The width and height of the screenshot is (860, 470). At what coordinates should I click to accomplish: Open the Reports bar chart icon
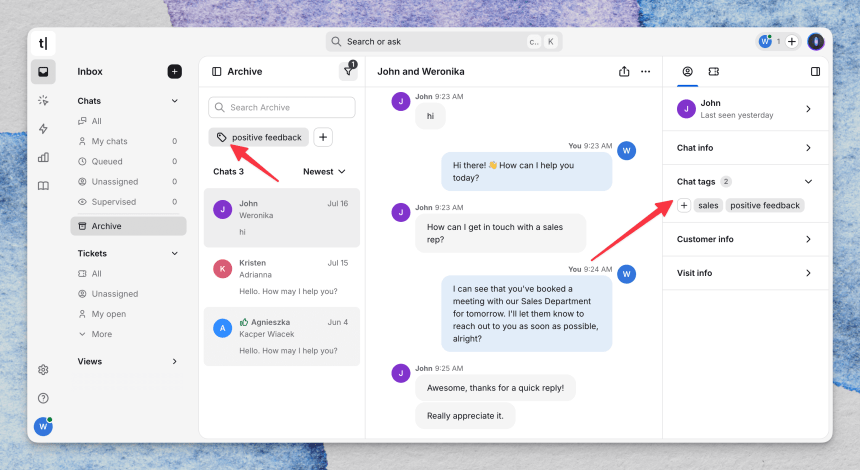pos(43,157)
